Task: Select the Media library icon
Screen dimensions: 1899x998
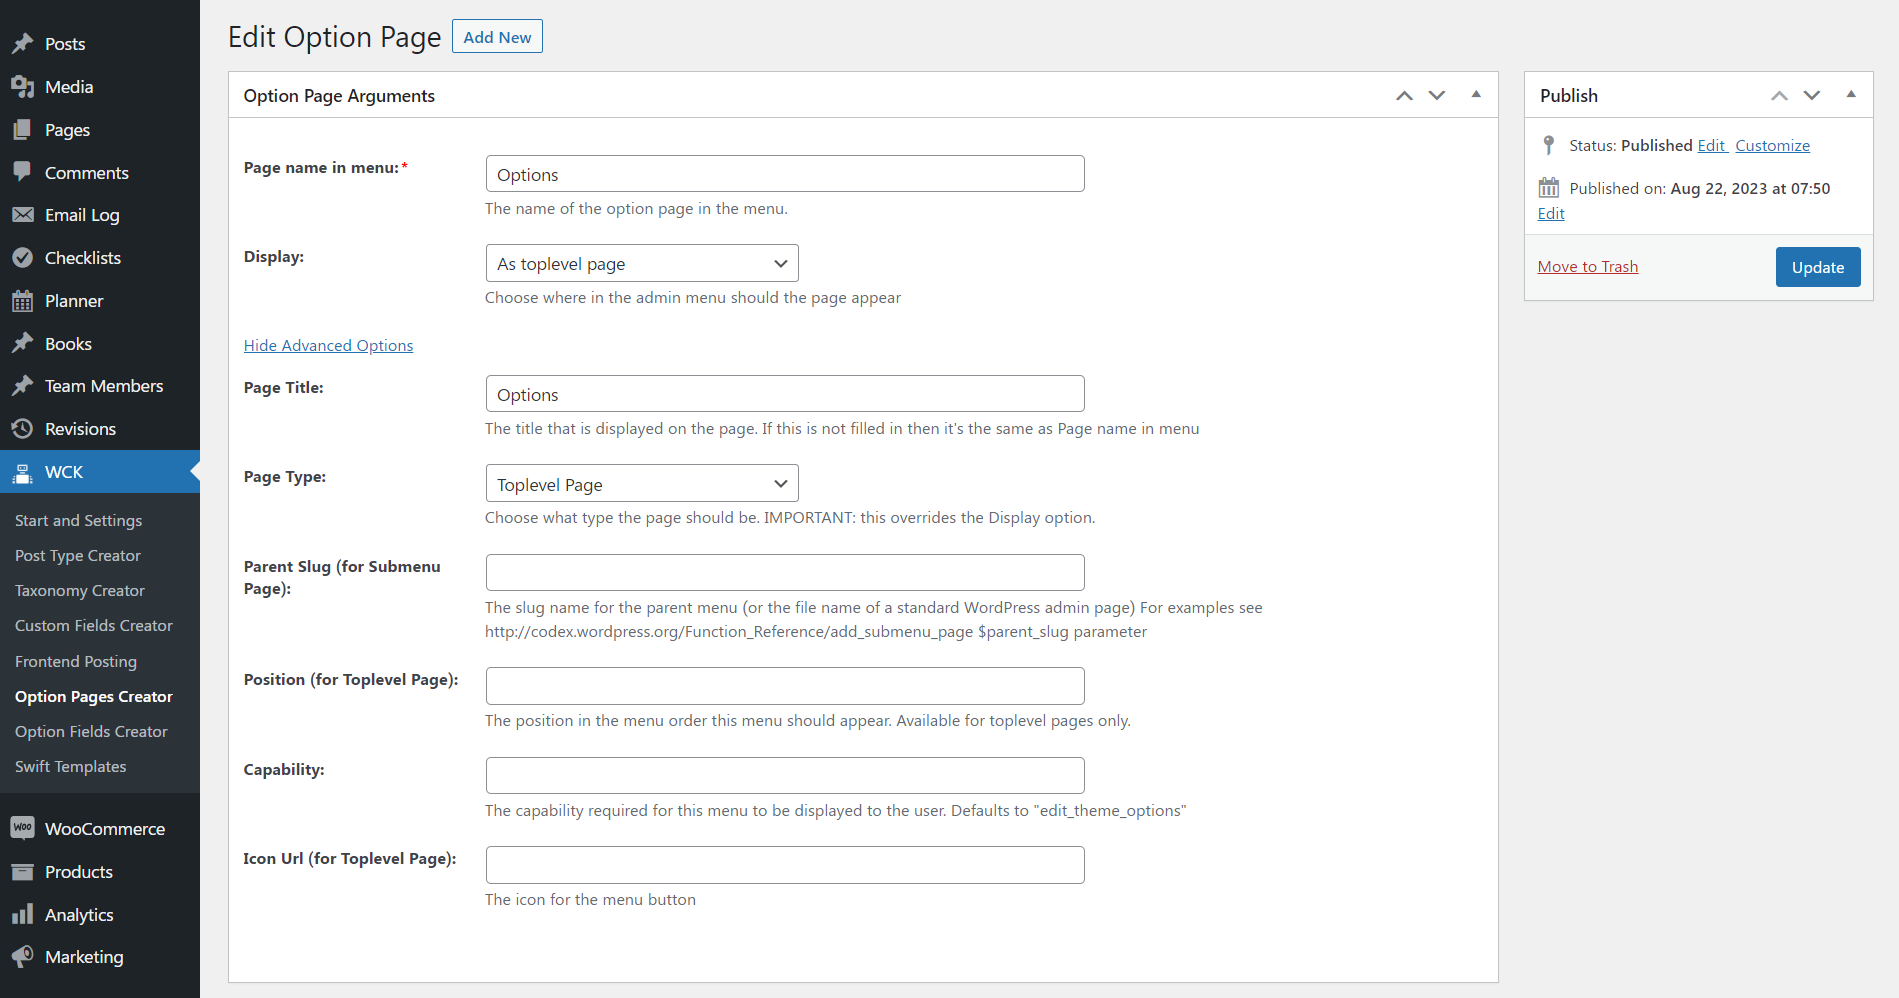Action: click(23, 86)
